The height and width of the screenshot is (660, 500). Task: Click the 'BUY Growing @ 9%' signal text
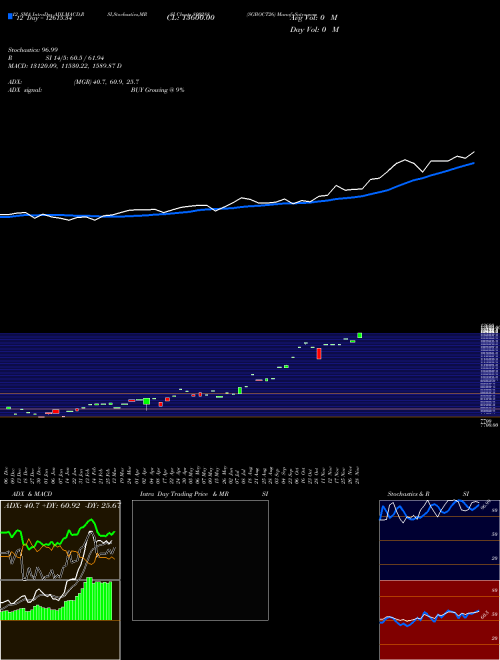point(157,90)
